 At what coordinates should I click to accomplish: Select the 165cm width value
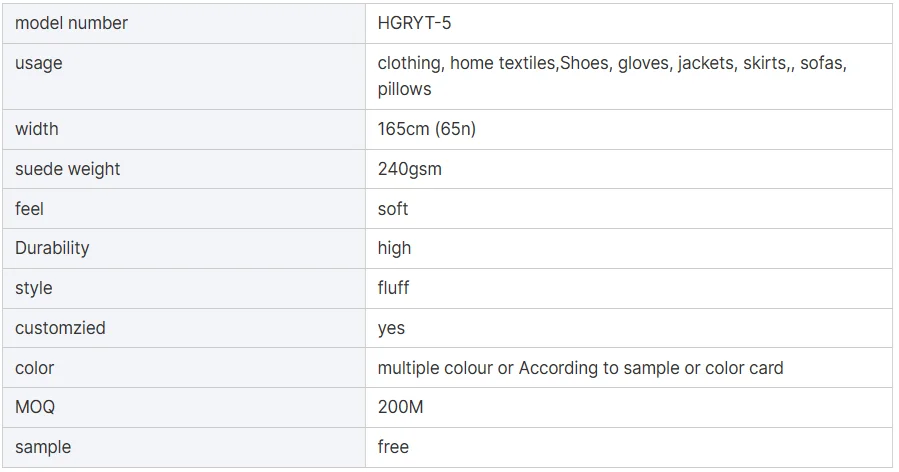(x=426, y=129)
